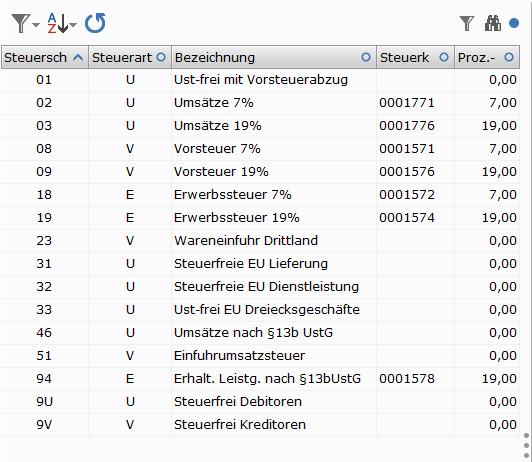The image size is (532, 462).
Task: Expand the sort options dropdown arrow
Action: point(73,24)
